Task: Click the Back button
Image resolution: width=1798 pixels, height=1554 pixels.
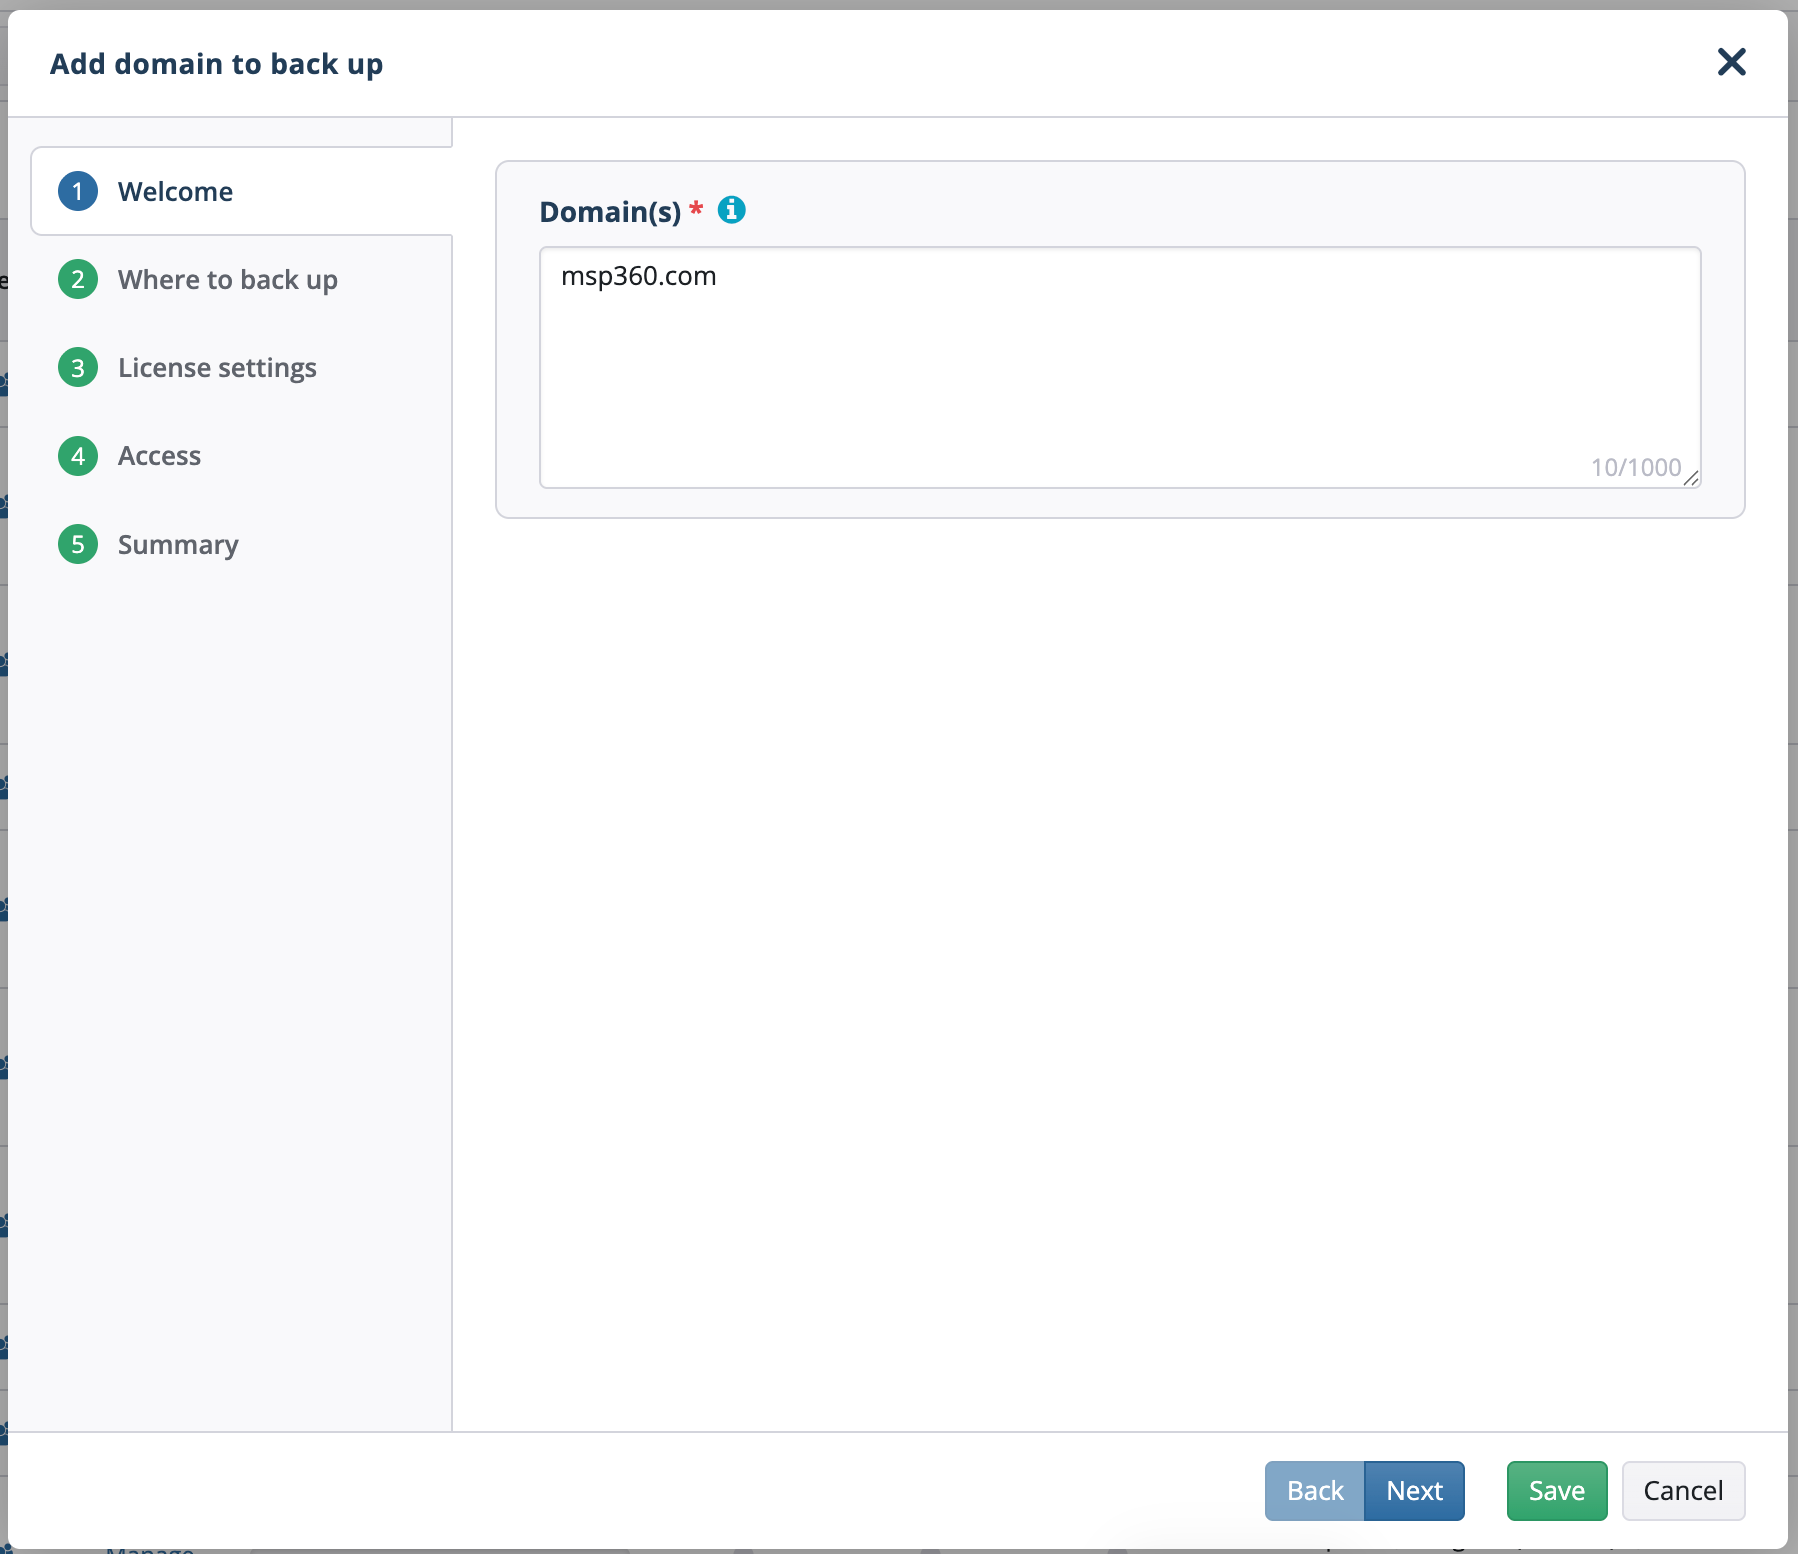Action: (x=1314, y=1490)
